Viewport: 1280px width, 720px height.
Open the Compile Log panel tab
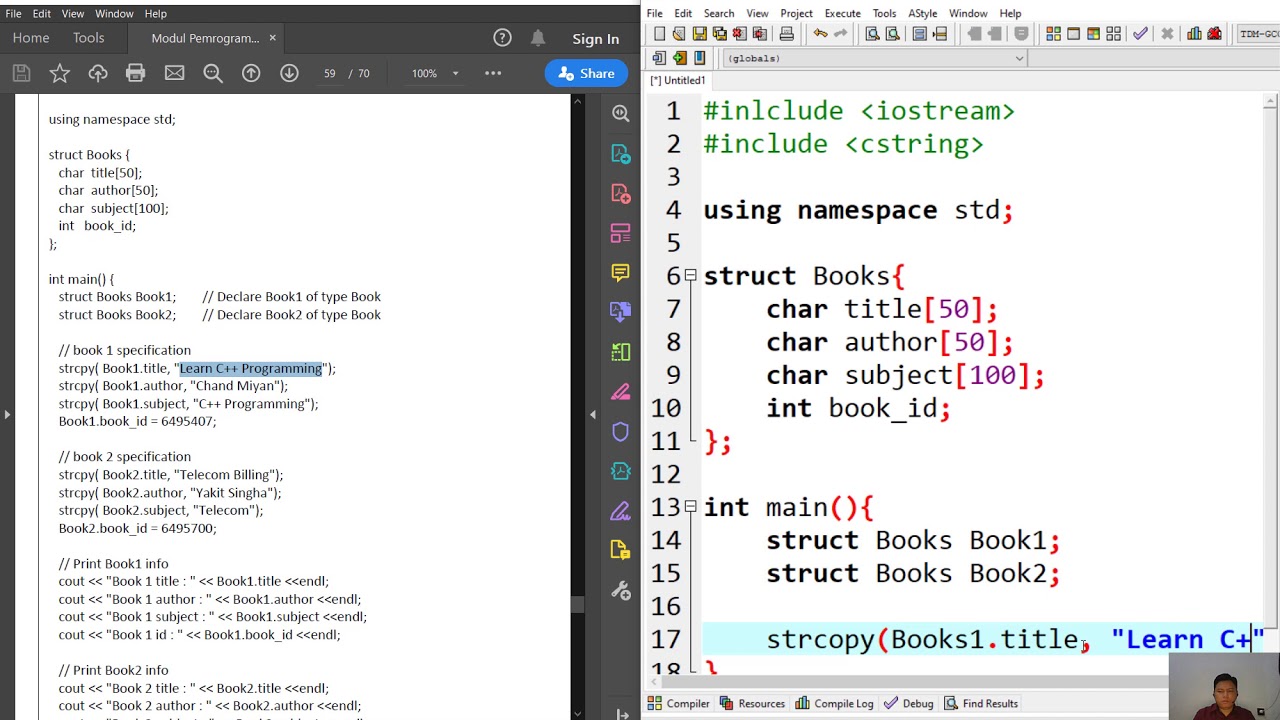[834, 703]
